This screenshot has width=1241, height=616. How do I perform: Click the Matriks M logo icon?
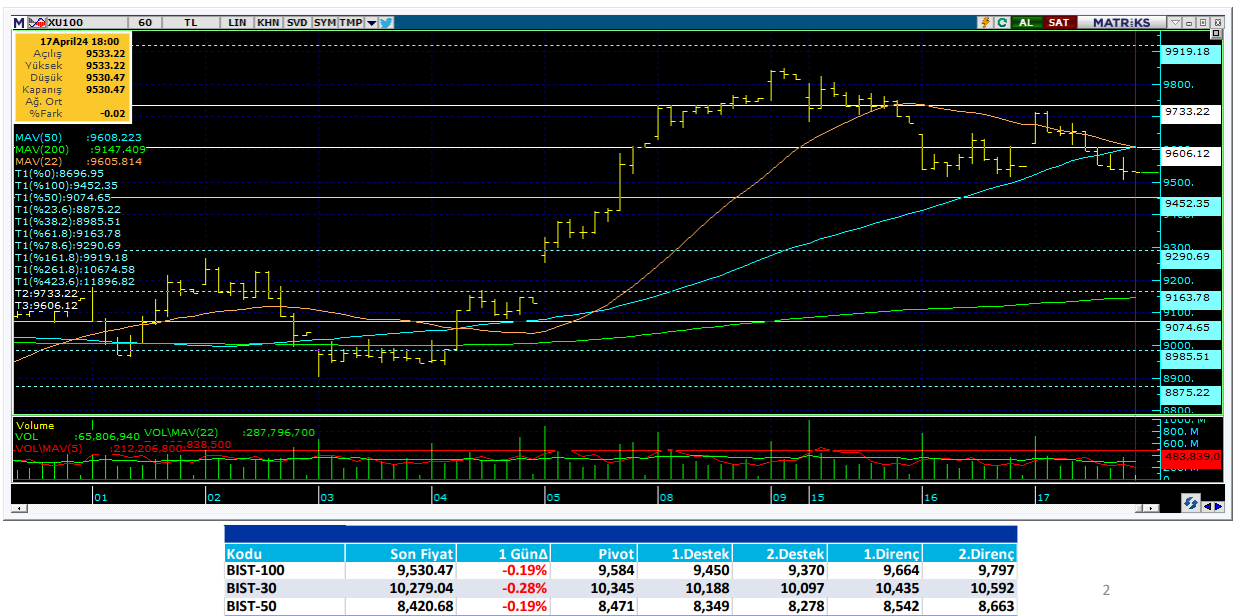pos(18,22)
